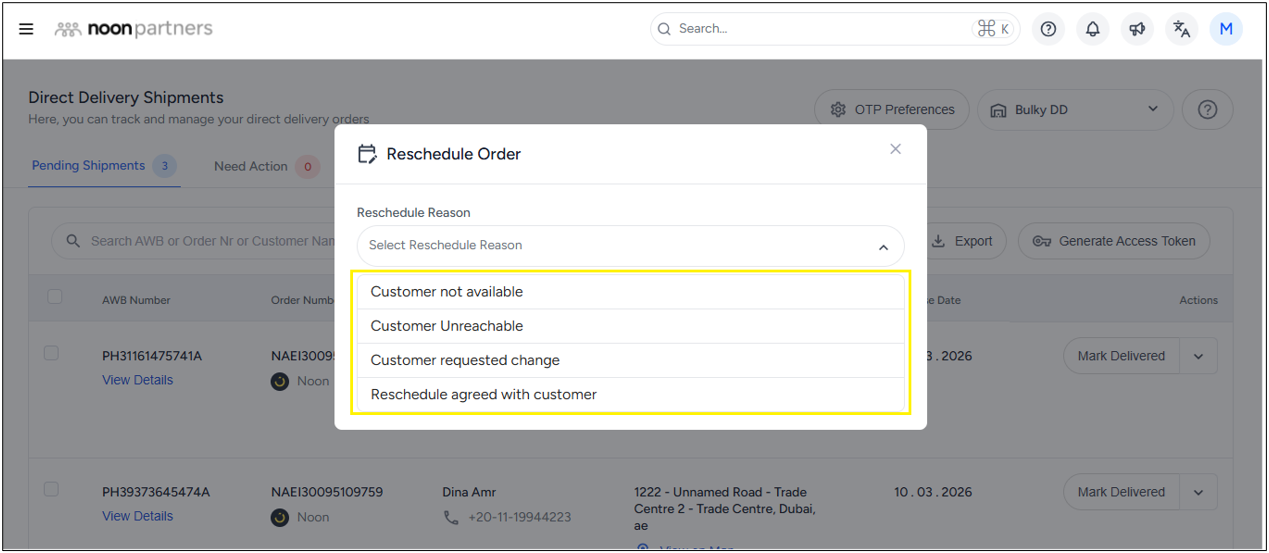Switch to the Need Action tab

pyautogui.click(x=251, y=167)
